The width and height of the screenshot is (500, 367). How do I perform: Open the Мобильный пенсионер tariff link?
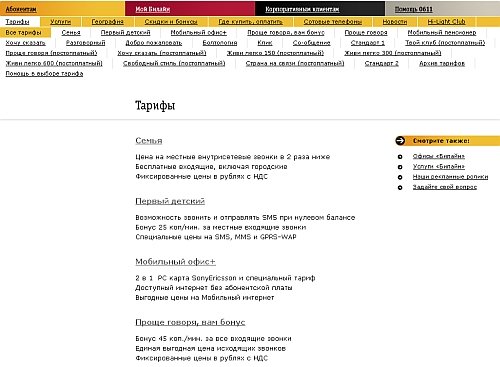(442, 32)
